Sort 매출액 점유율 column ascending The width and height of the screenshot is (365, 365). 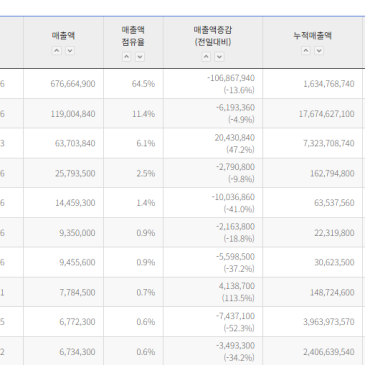[126, 57]
